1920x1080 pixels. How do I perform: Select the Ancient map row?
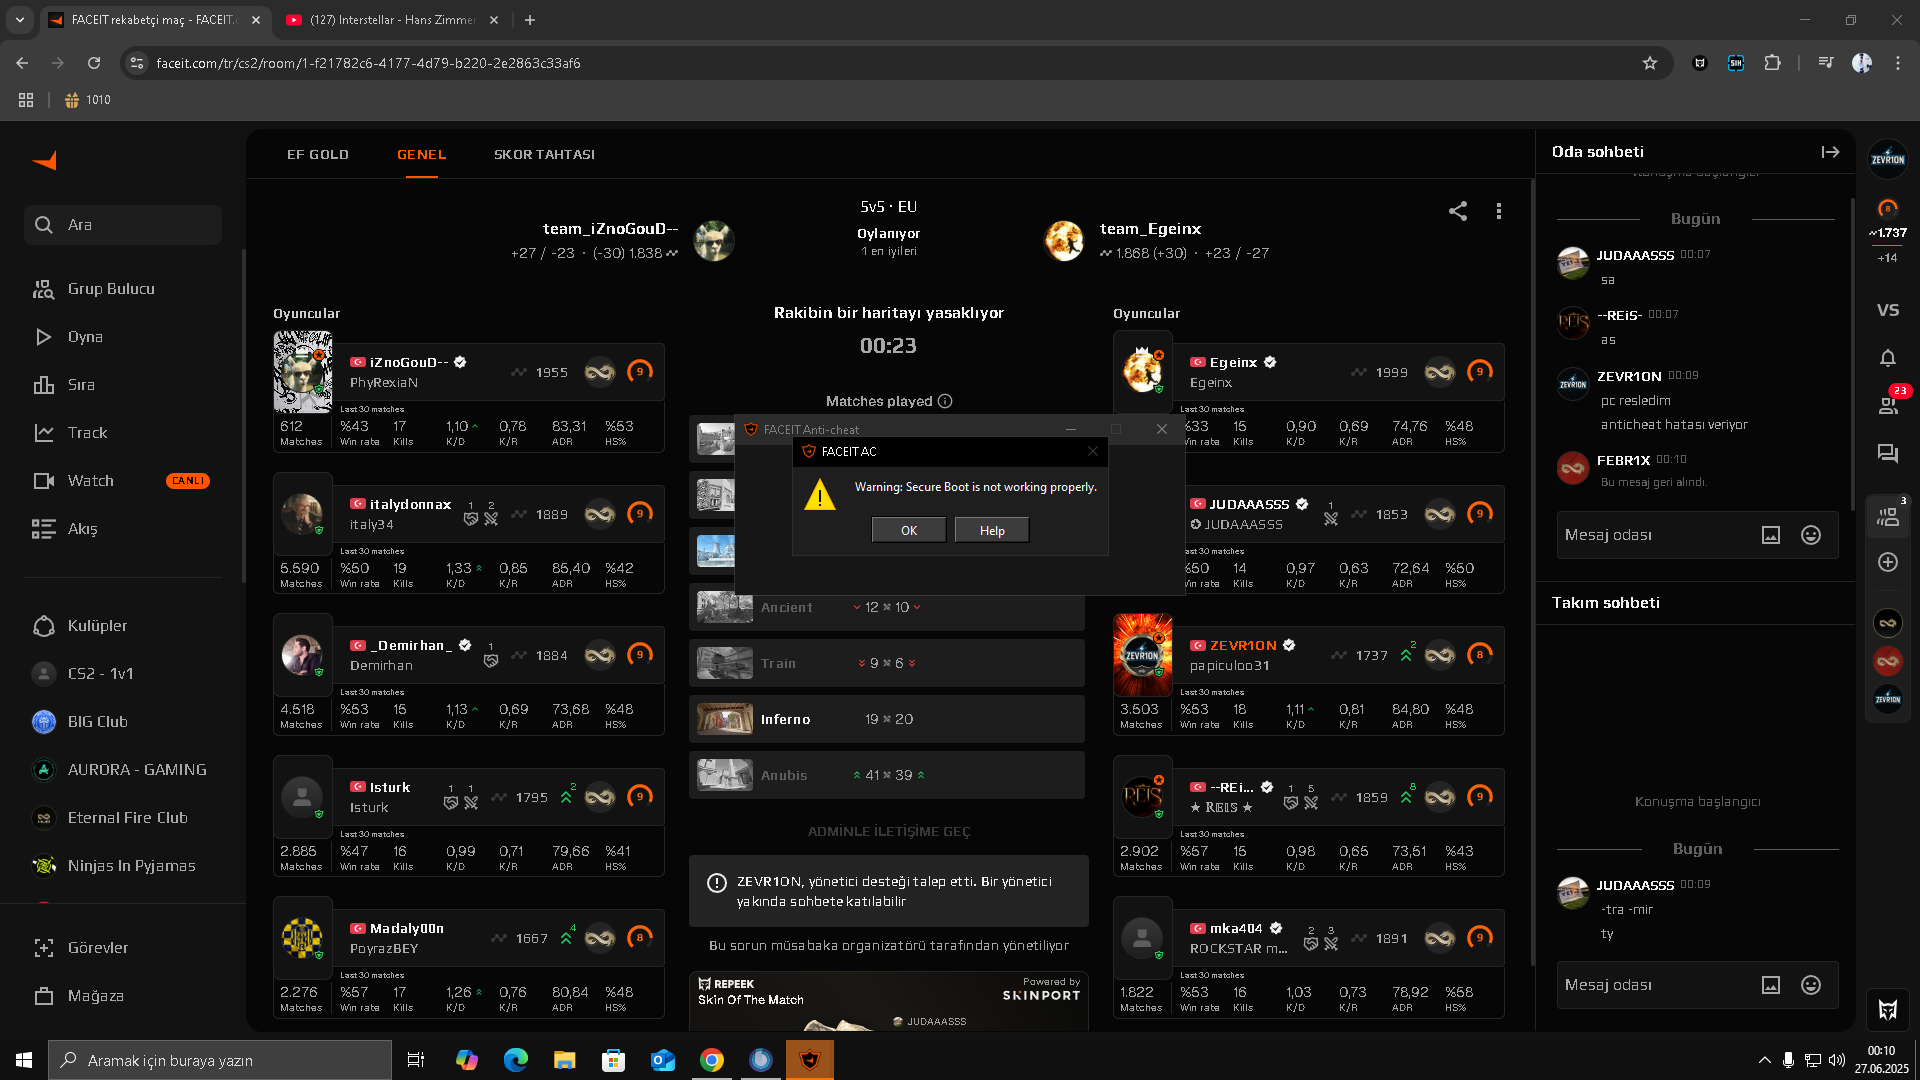pos(887,607)
